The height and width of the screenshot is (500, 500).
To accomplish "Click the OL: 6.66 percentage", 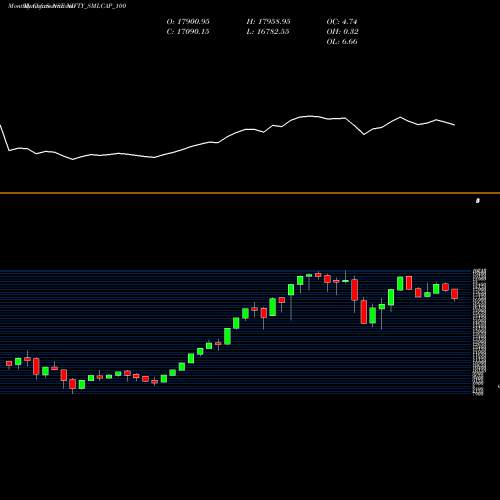I will point(342,42).
